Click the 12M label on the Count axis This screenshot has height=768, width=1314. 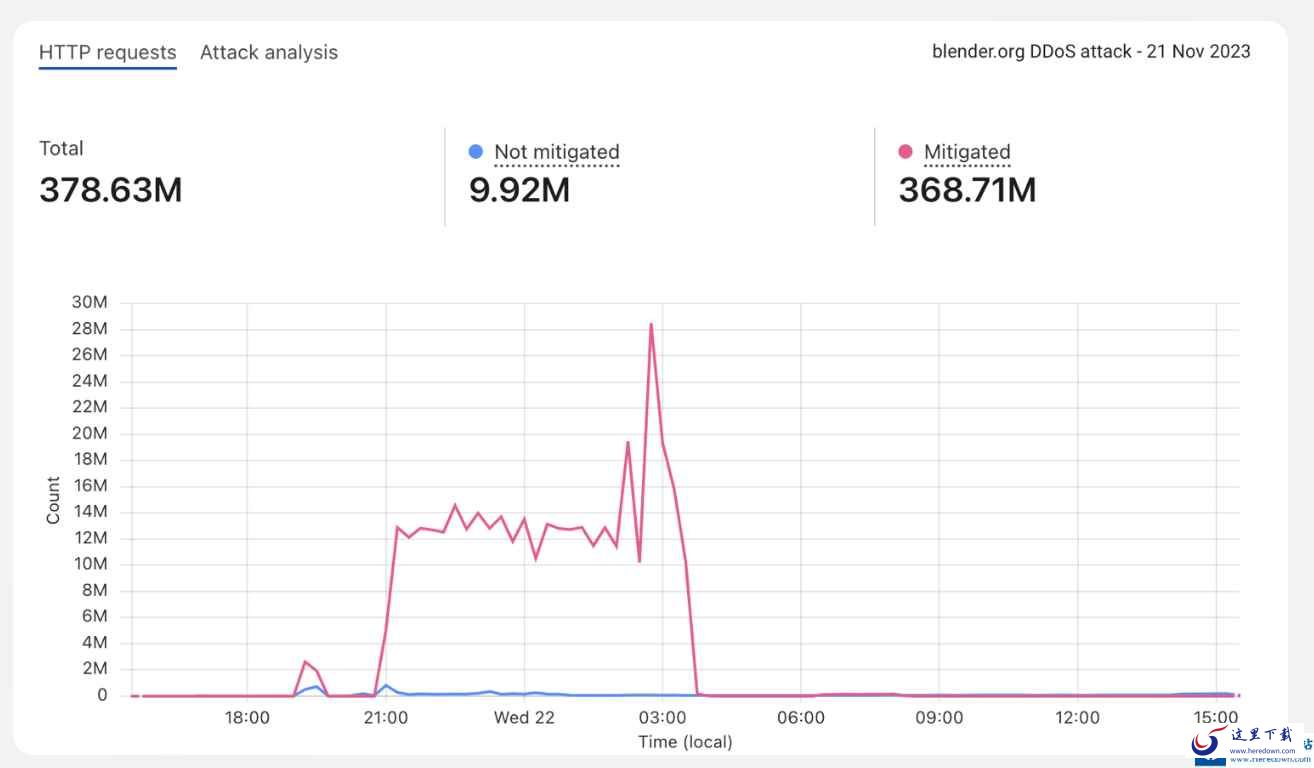click(x=90, y=538)
